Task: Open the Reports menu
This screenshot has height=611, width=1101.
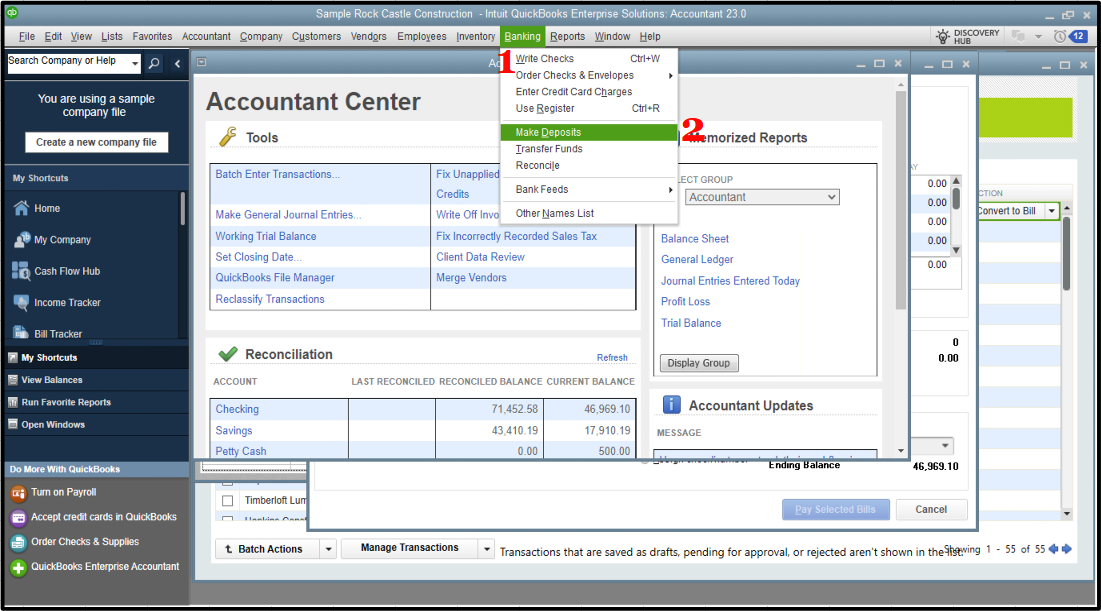Action: point(567,37)
